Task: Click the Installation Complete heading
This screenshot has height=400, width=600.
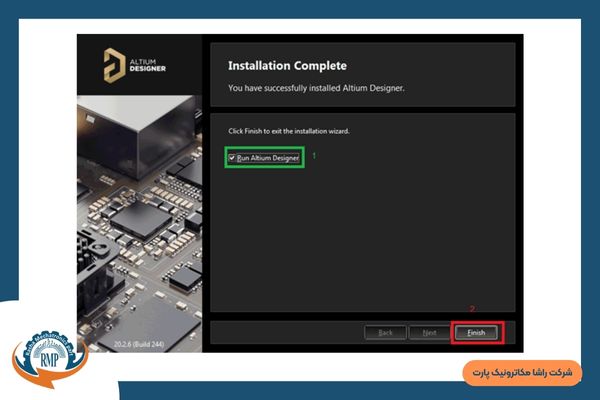Action: click(287, 67)
